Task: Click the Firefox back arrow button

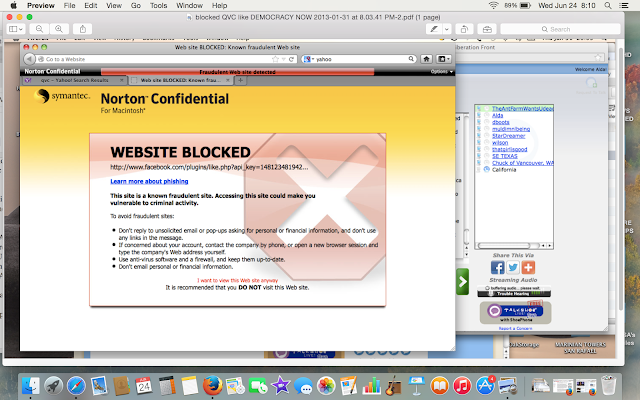Action: [x=29, y=59]
